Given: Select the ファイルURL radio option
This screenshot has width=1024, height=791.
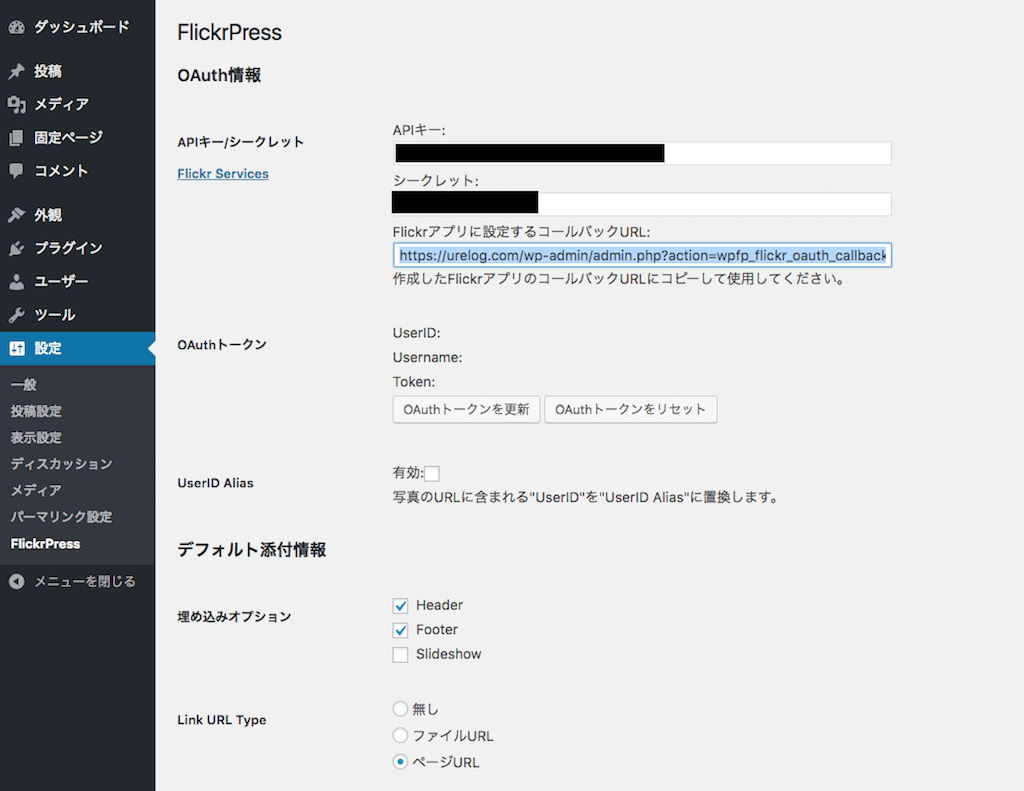Looking at the screenshot, I should pyautogui.click(x=400, y=735).
